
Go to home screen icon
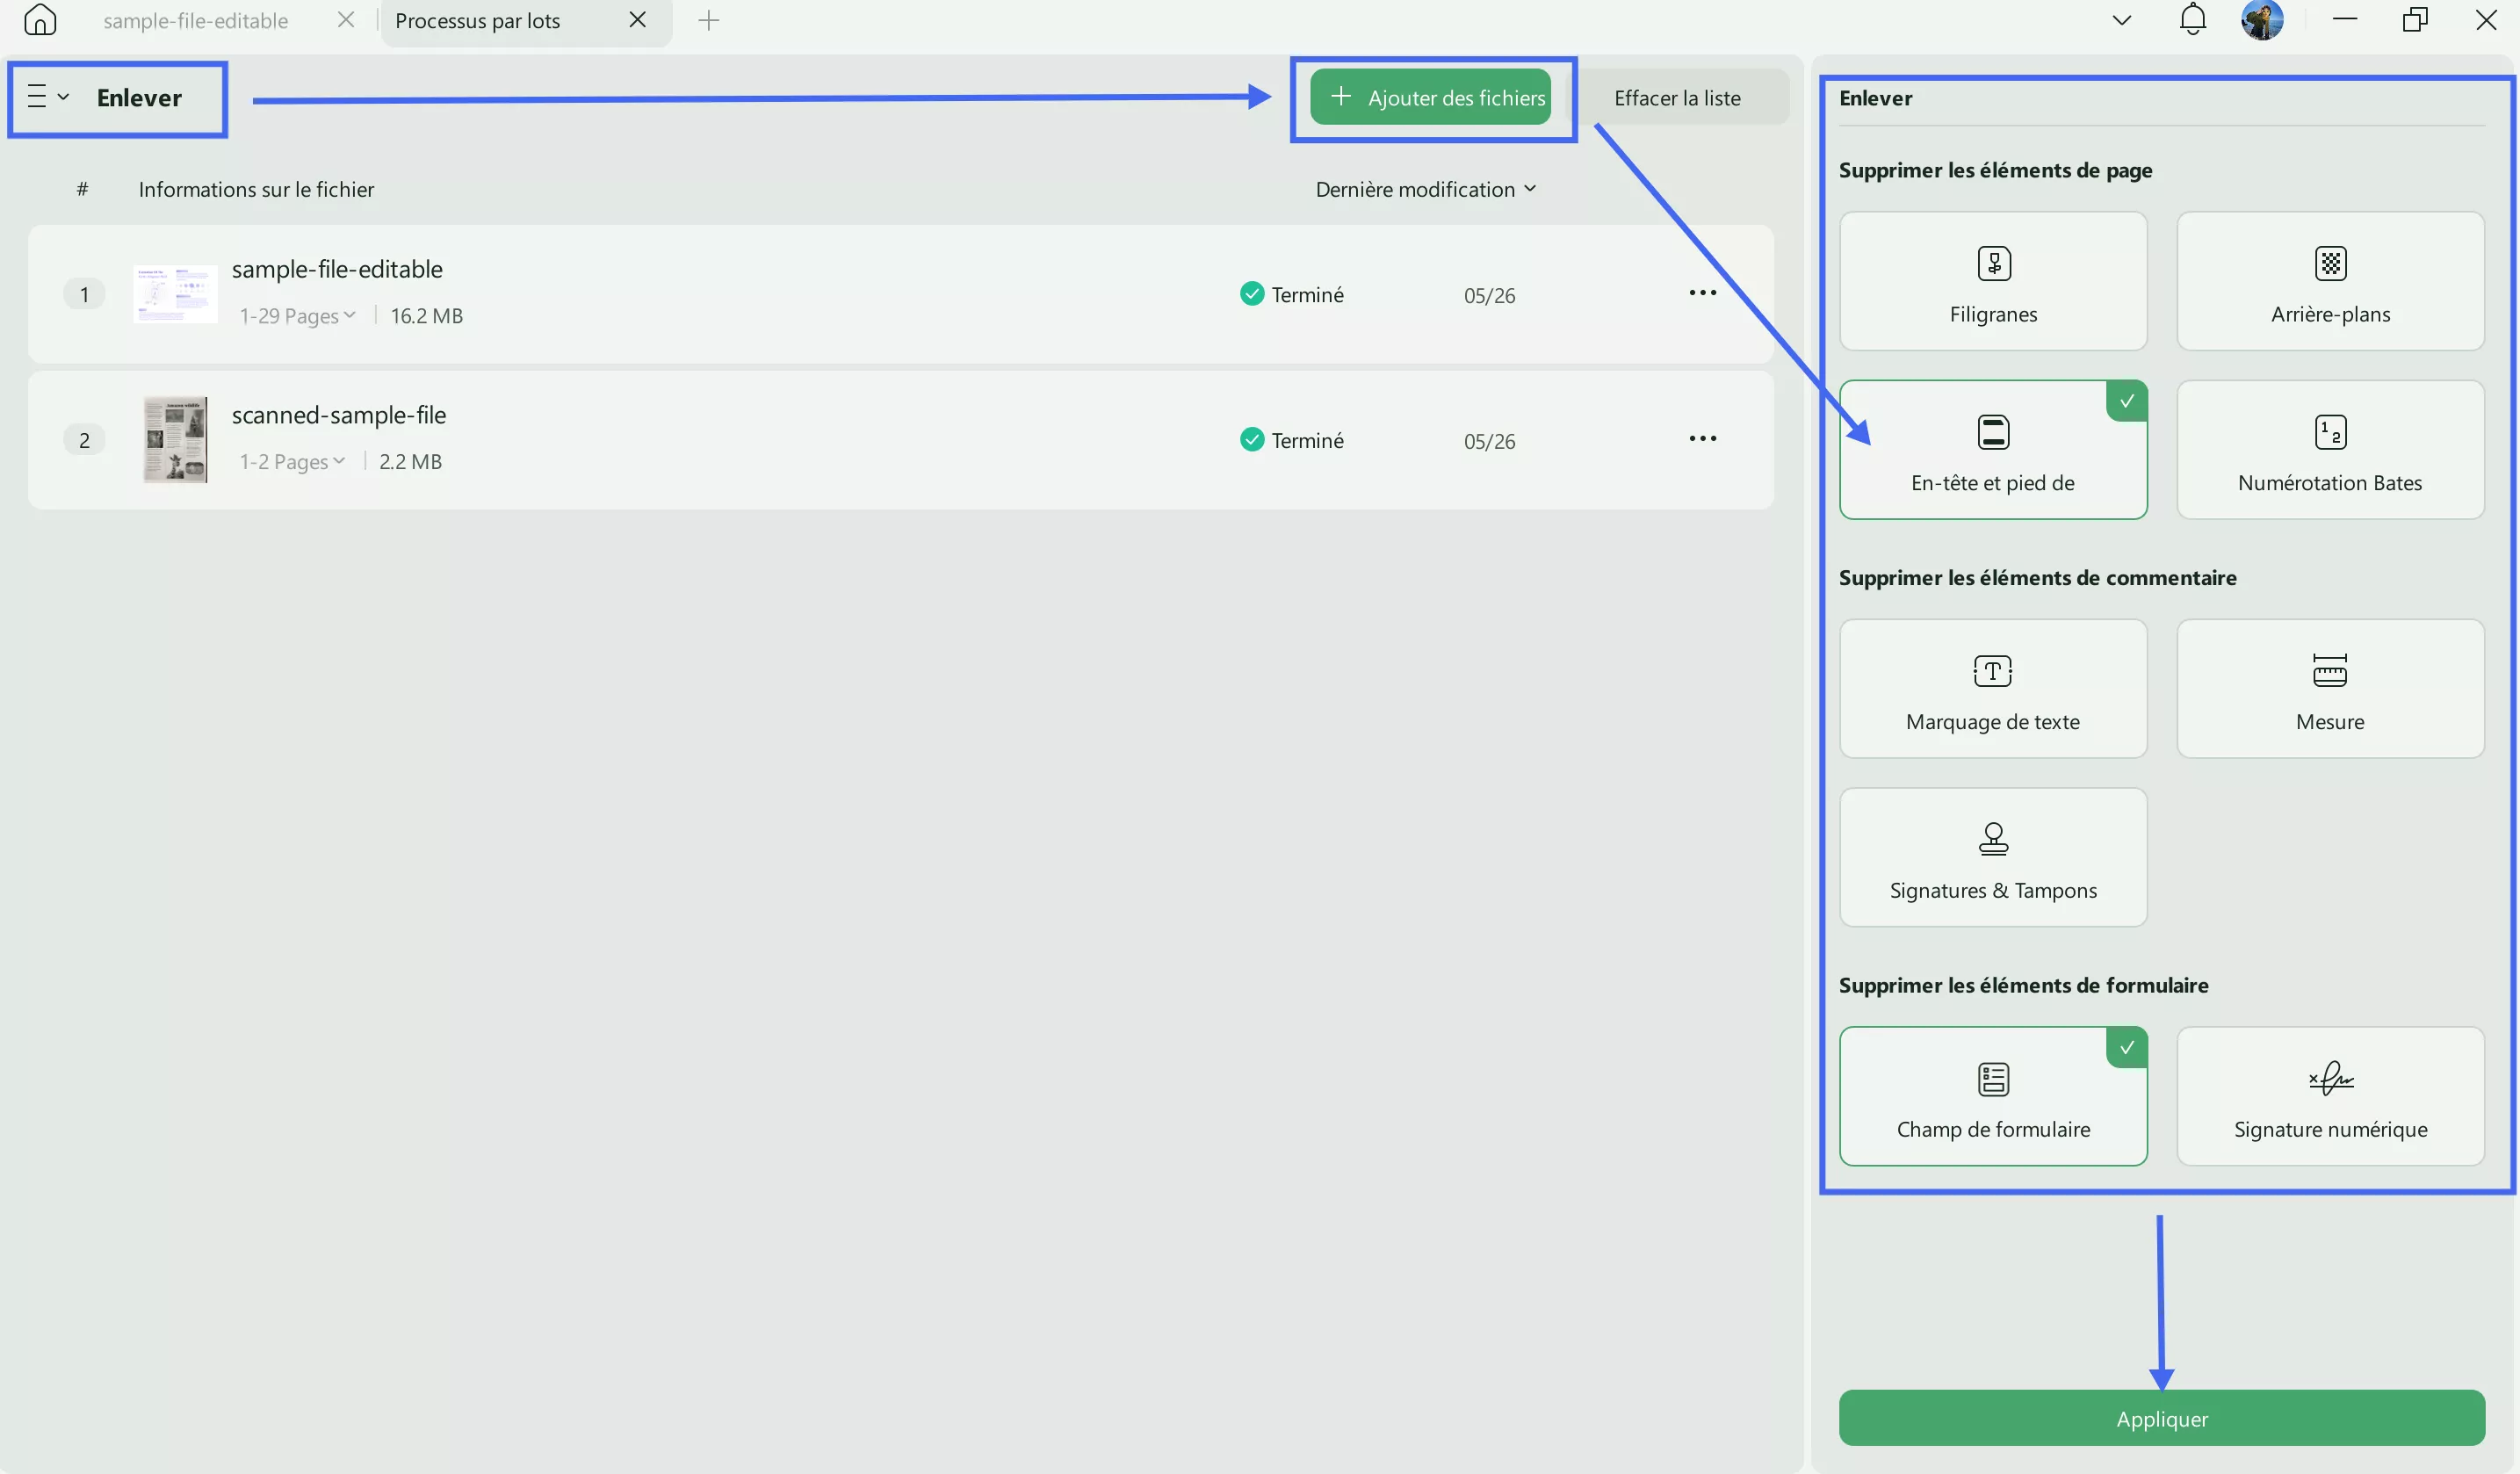coord(40,20)
